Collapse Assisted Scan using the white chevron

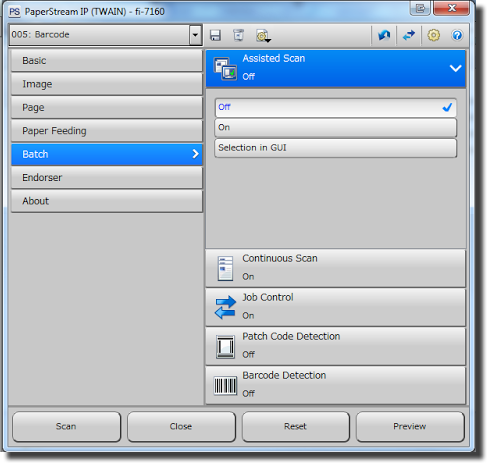click(455, 68)
